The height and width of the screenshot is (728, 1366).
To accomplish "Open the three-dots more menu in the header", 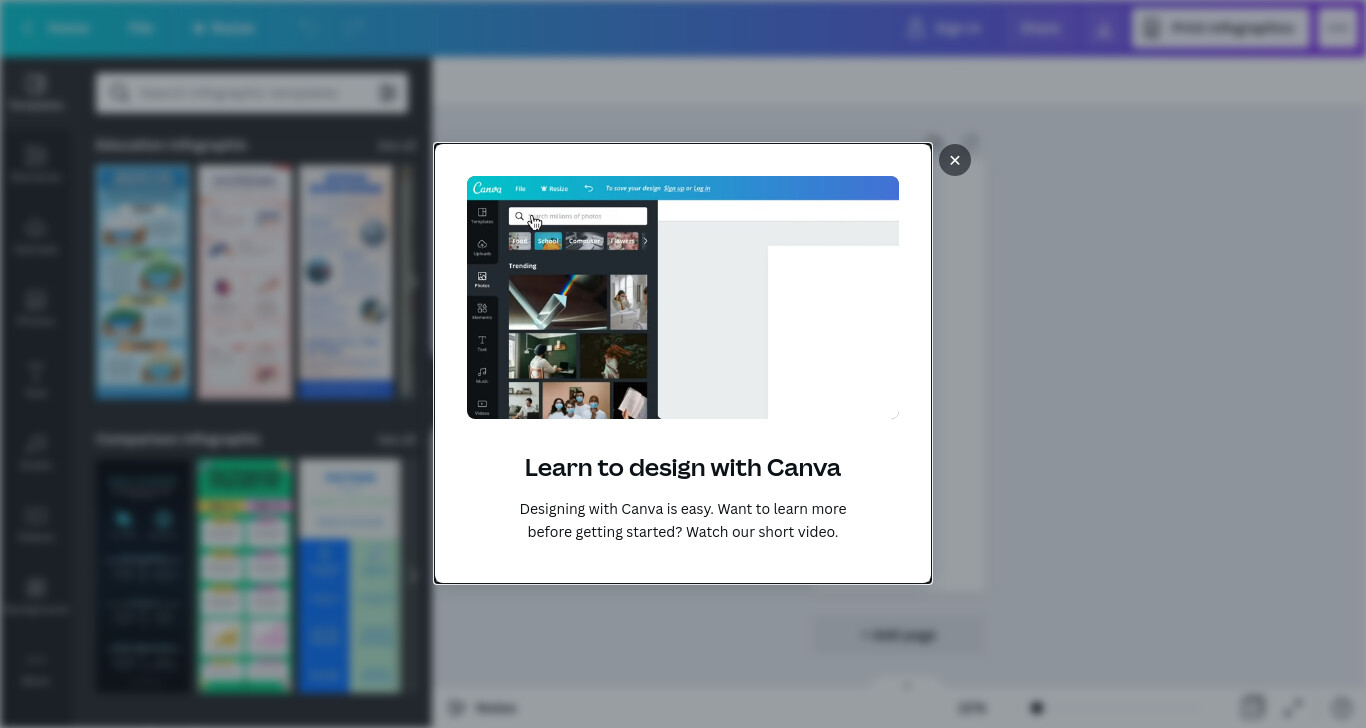I will (1338, 28).
